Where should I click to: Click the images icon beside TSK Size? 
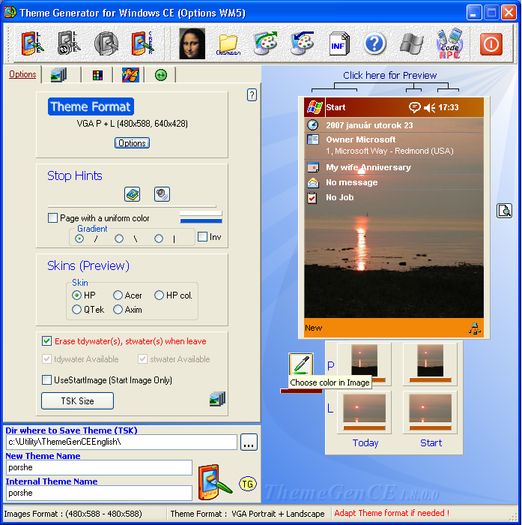[x=218, y=399]
